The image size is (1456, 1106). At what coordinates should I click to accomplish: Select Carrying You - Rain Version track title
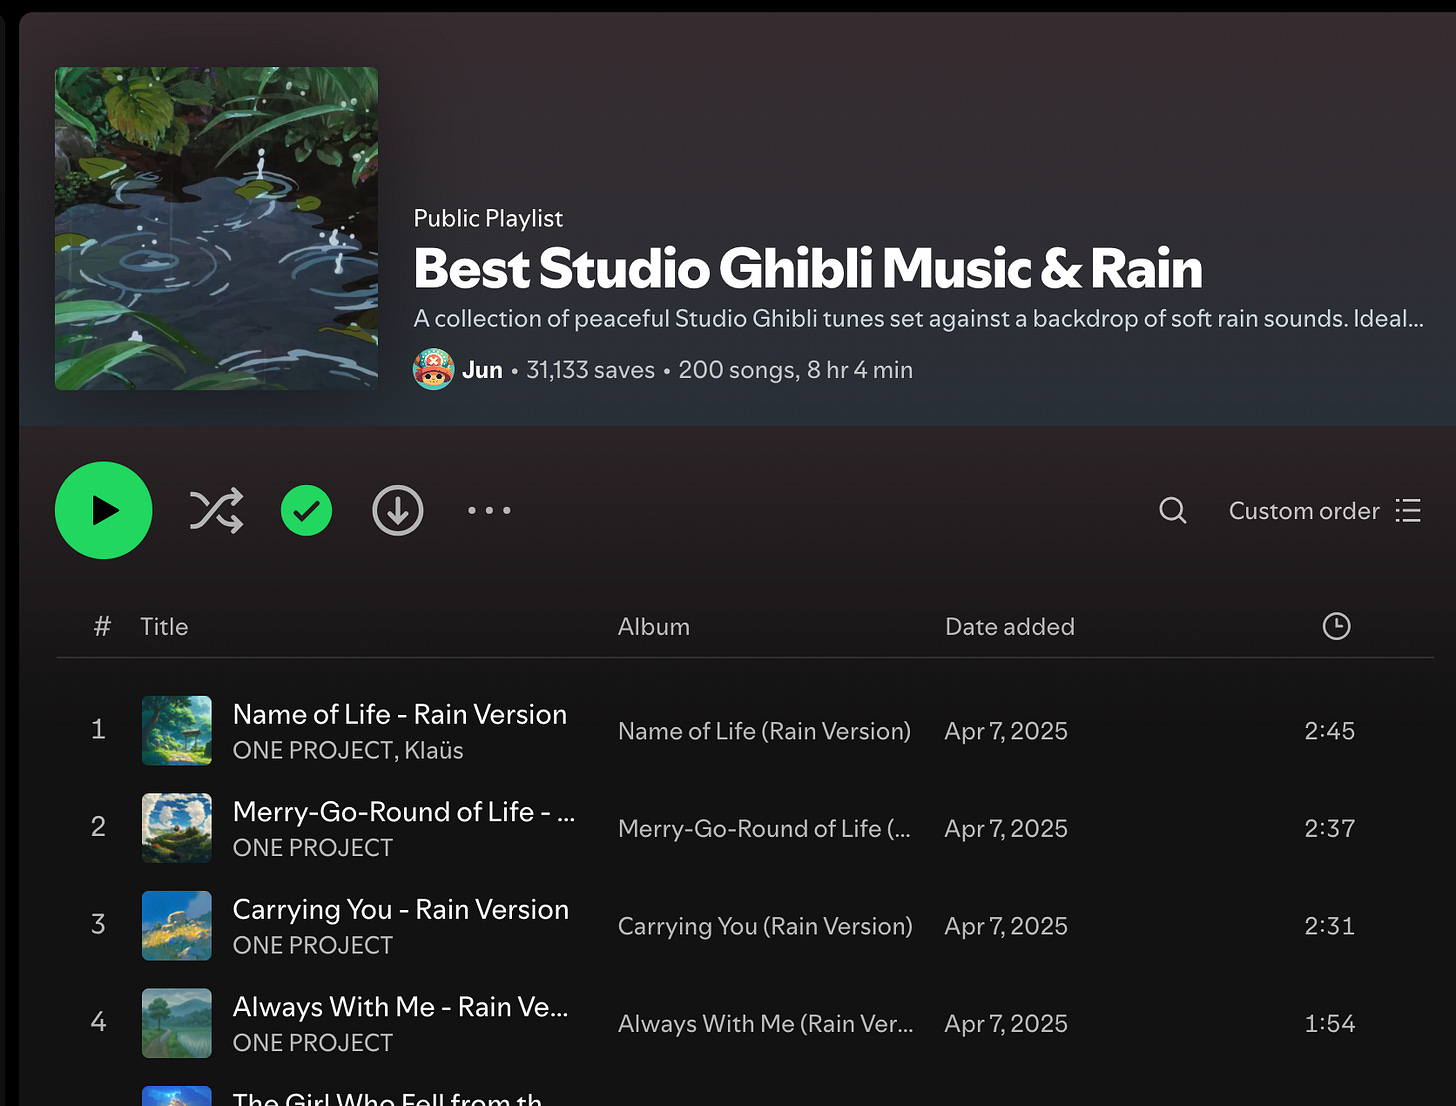tap(401, 909)
